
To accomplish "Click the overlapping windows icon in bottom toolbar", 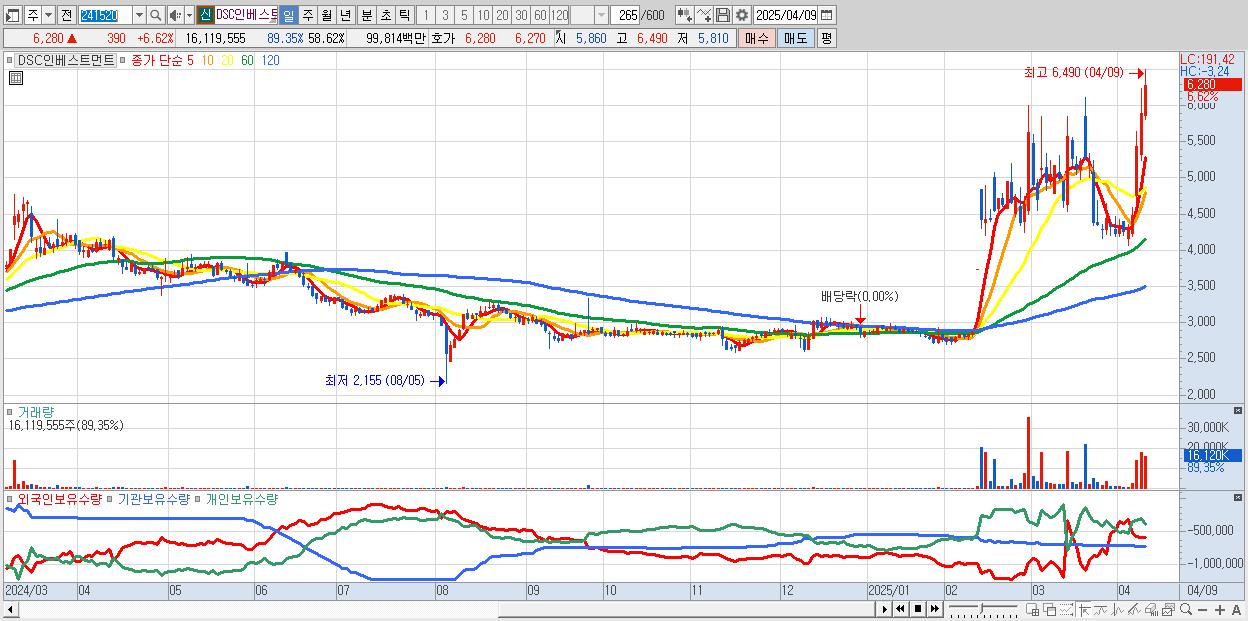I will tap(1049, 609).
